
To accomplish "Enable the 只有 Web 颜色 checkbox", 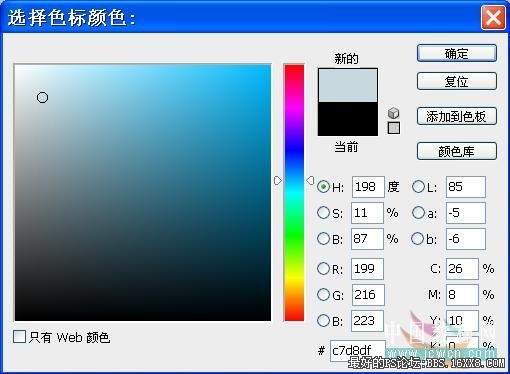I will 19,337.
